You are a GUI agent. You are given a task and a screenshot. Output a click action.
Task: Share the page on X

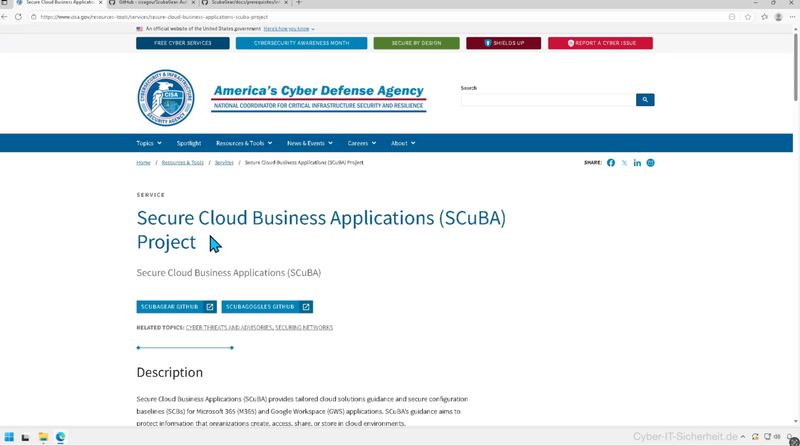point(624,163)
